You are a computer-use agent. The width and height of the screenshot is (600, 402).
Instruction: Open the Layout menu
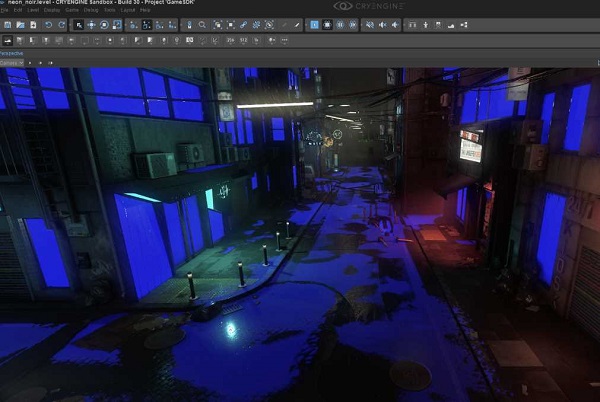(x=127, y=10)
